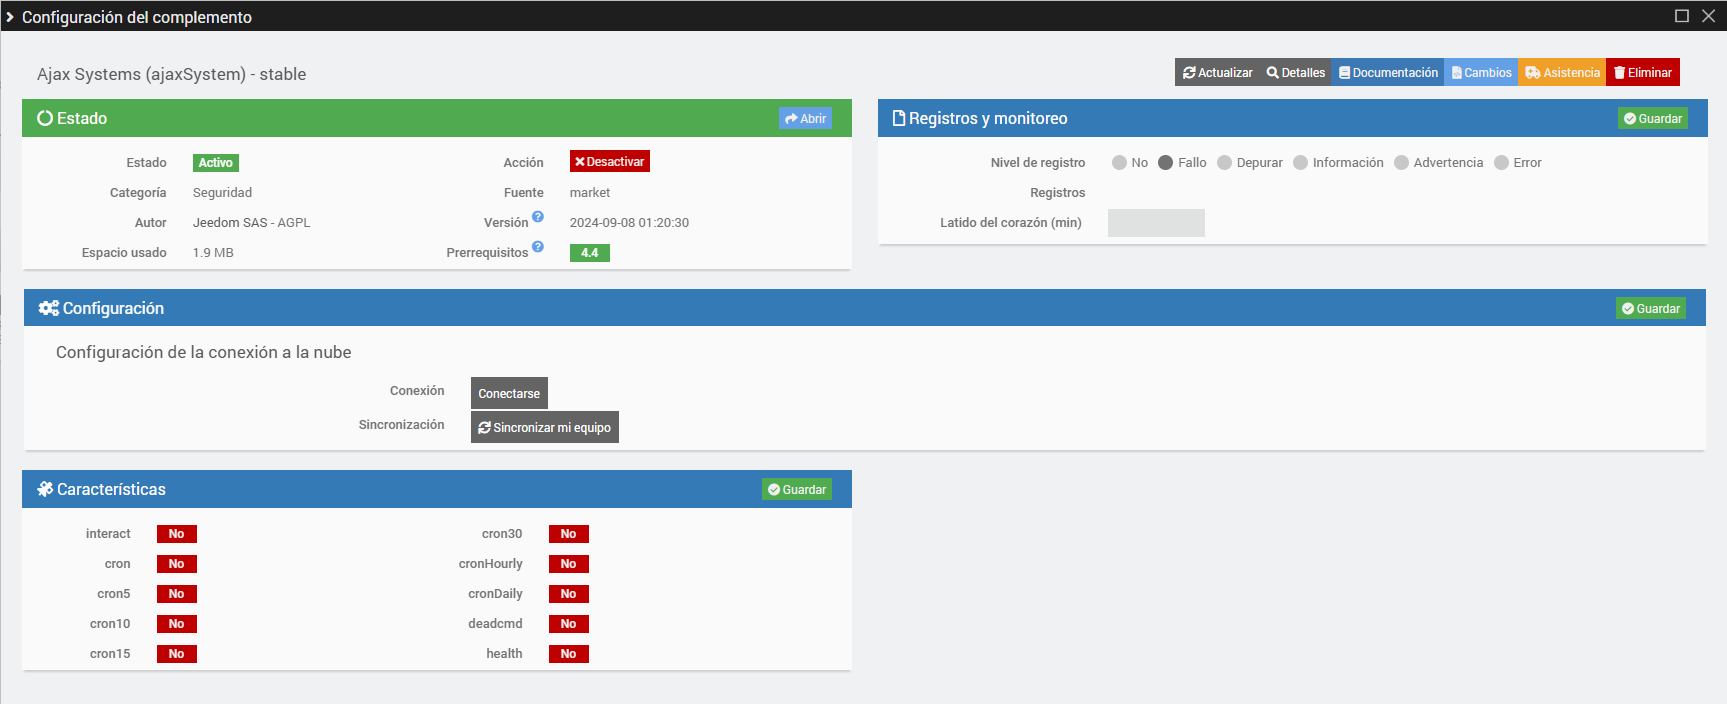Click the puzzle icon beside Características
This screenshot has width=1727, height=704.
45,489
